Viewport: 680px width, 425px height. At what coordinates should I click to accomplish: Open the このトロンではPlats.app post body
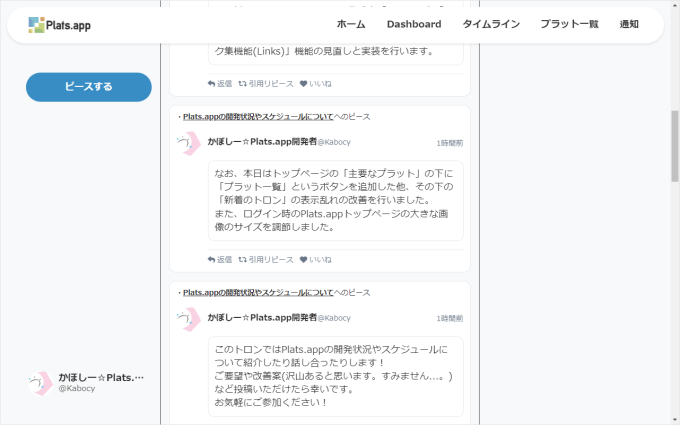click(x=336, y=376)
